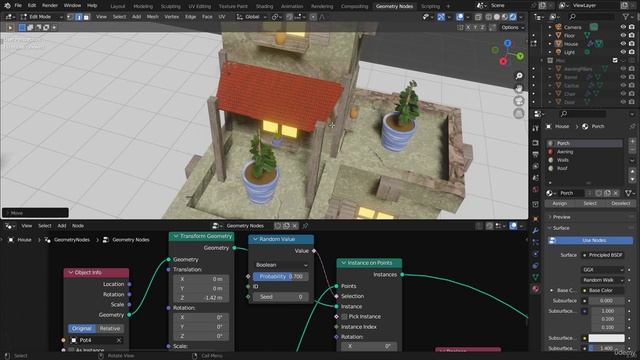Hide Camera in outliner viewport
The width and height of the screenshot is (640, 360).
(x=623, y=27)
